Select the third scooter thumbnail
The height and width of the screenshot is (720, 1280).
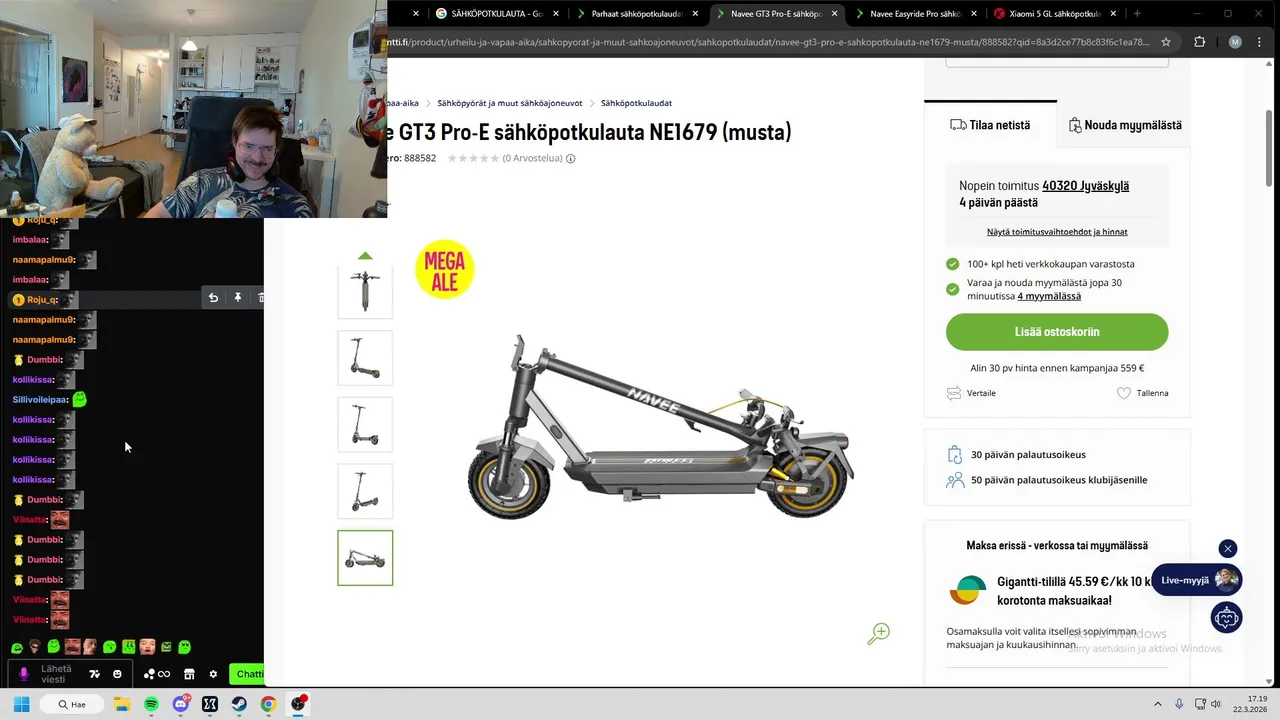coord(365,425)
